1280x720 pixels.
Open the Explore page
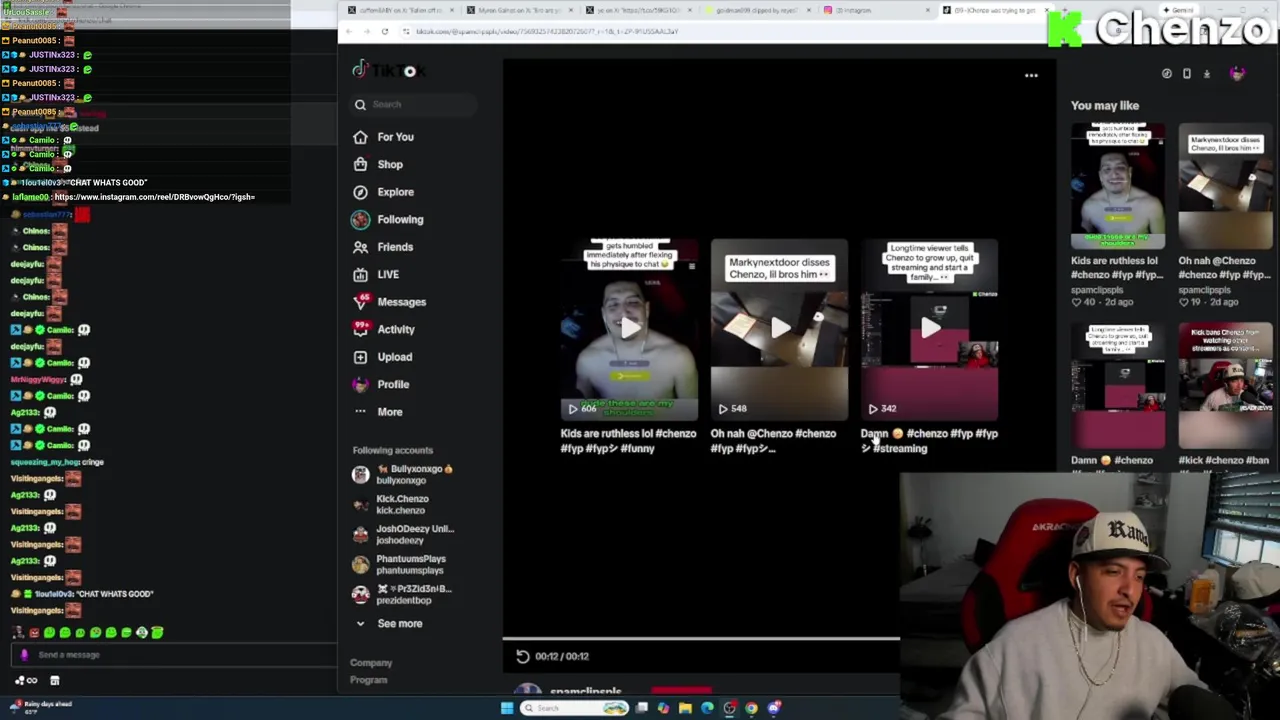(x=384, y=192)
